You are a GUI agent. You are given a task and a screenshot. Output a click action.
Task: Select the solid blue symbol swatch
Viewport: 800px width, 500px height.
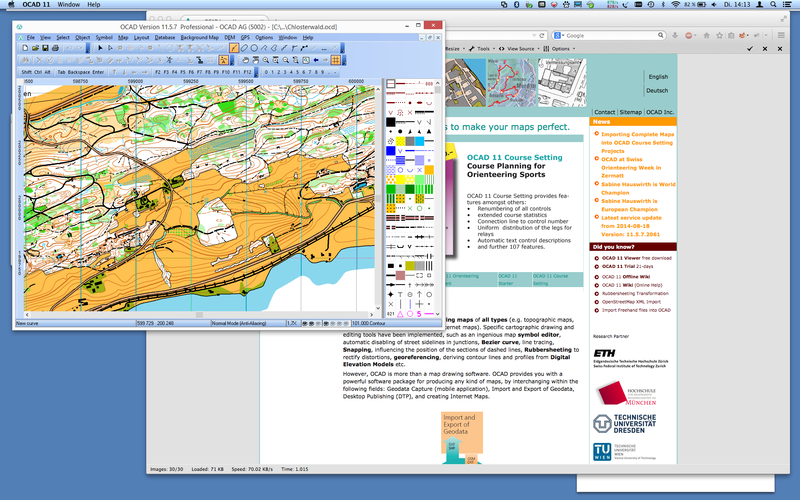pos(391,151)
